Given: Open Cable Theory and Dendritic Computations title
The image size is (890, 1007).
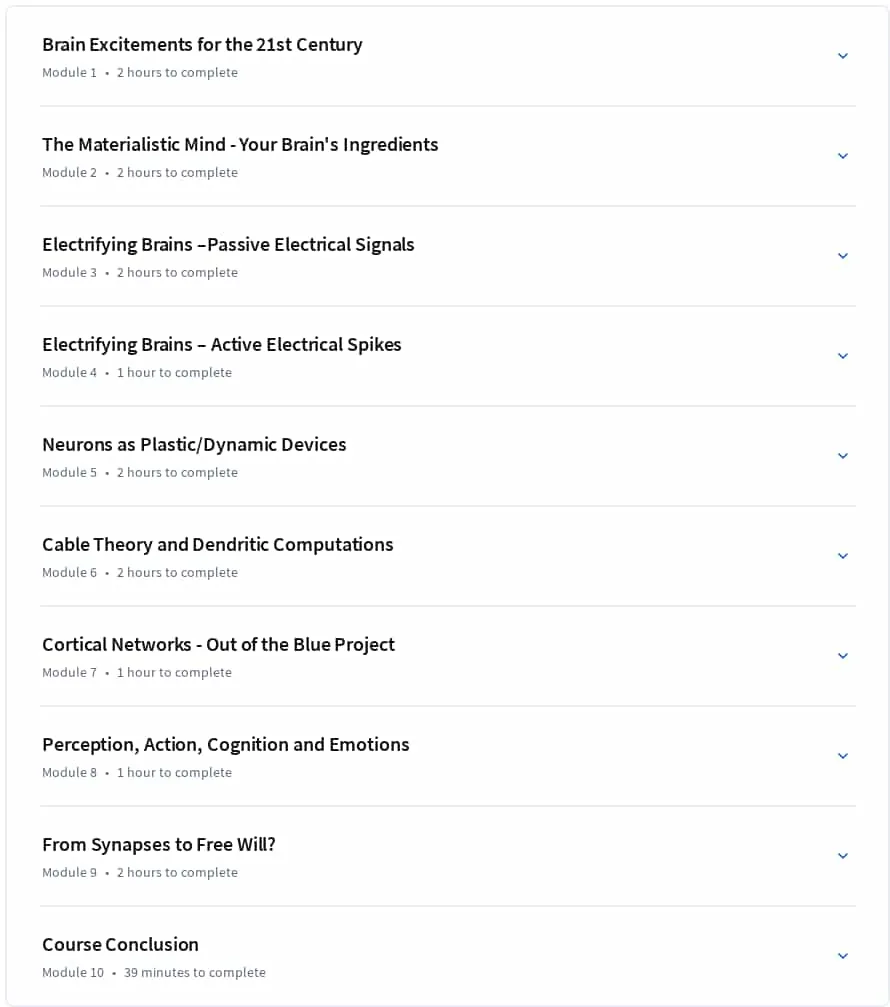Looking at the screenshot, I should 218,545.
